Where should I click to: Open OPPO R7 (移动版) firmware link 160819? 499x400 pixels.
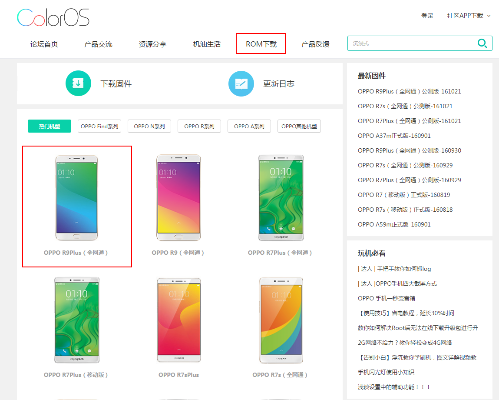coord(404,195)
